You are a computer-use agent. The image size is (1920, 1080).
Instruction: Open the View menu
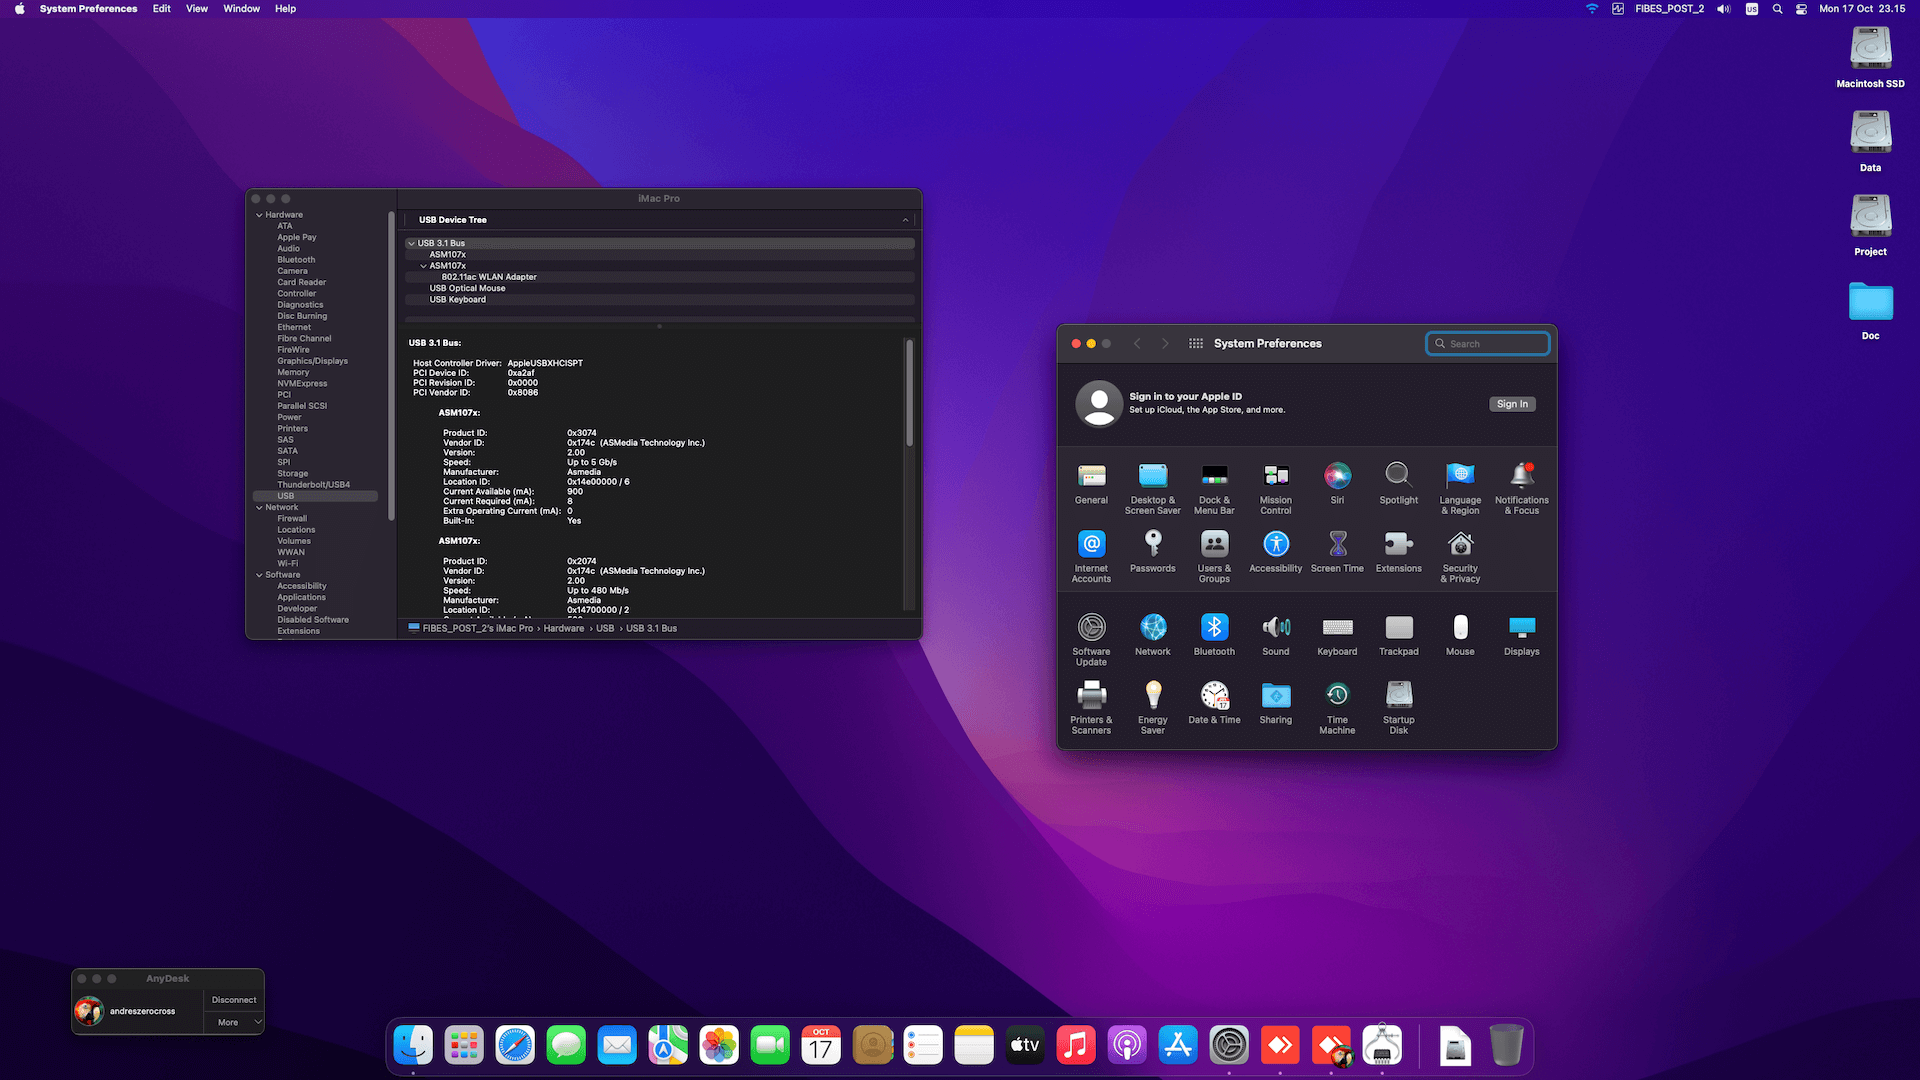(197, 9)
